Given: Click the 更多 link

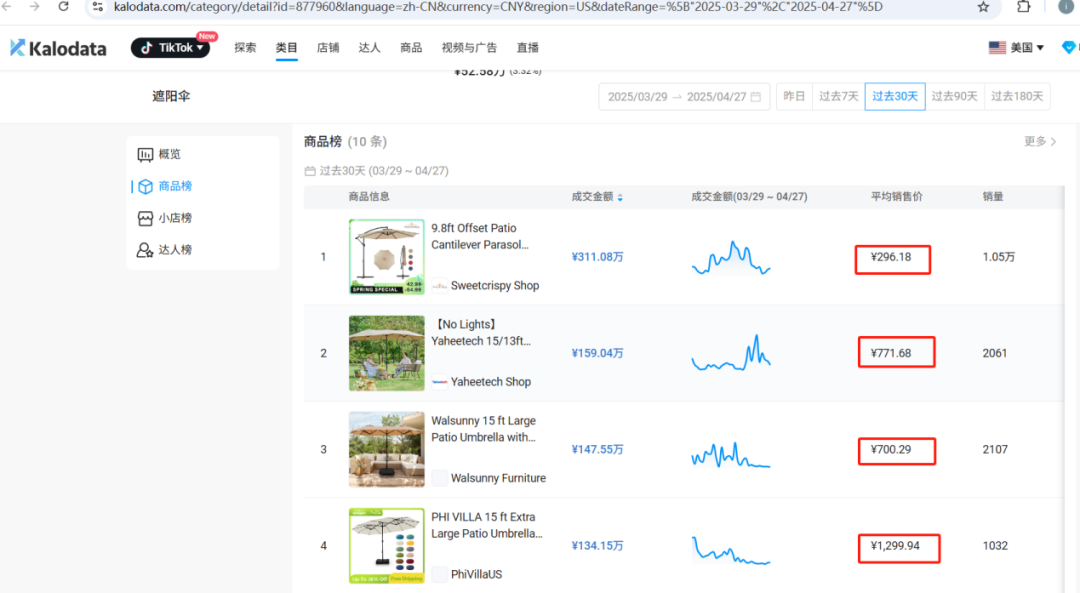Looking at the screenshot, I should pyautogui.click(x=1040, y=141).
